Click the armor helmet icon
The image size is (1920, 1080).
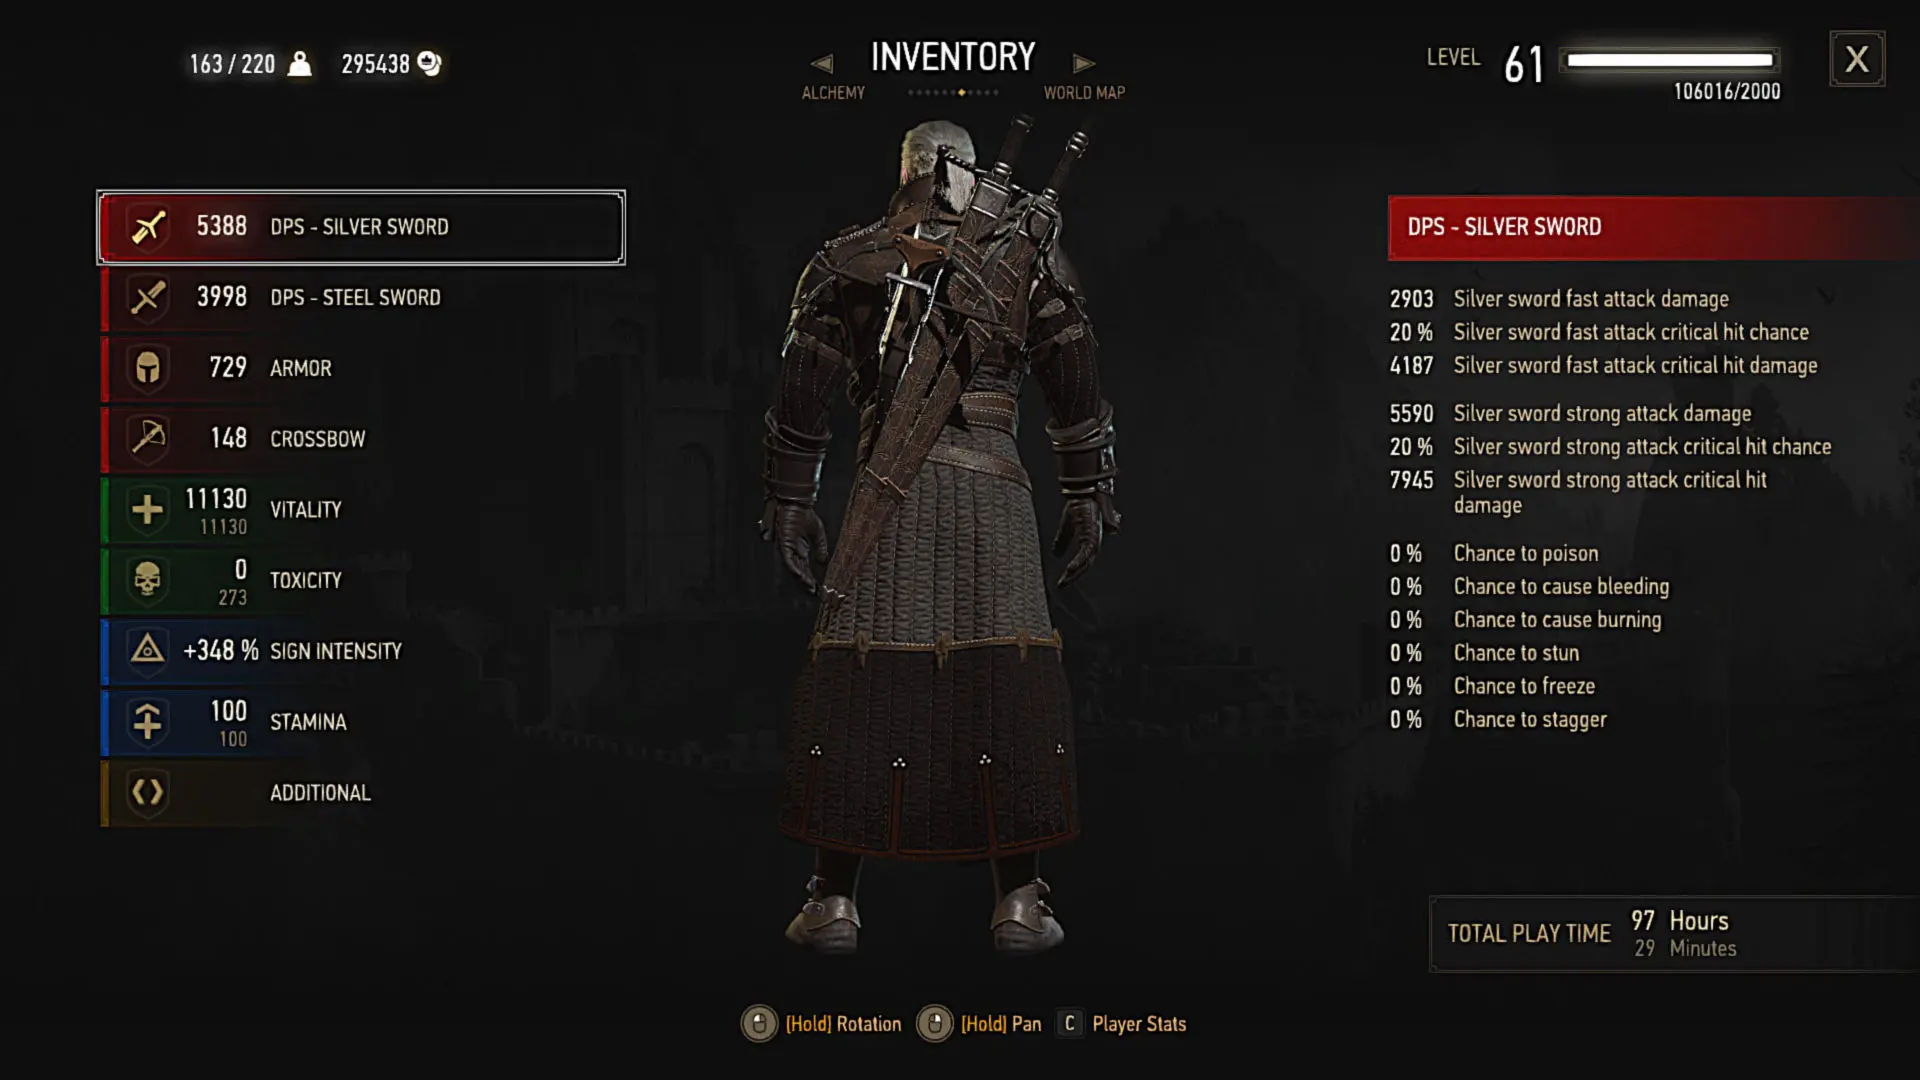point(148,368)
